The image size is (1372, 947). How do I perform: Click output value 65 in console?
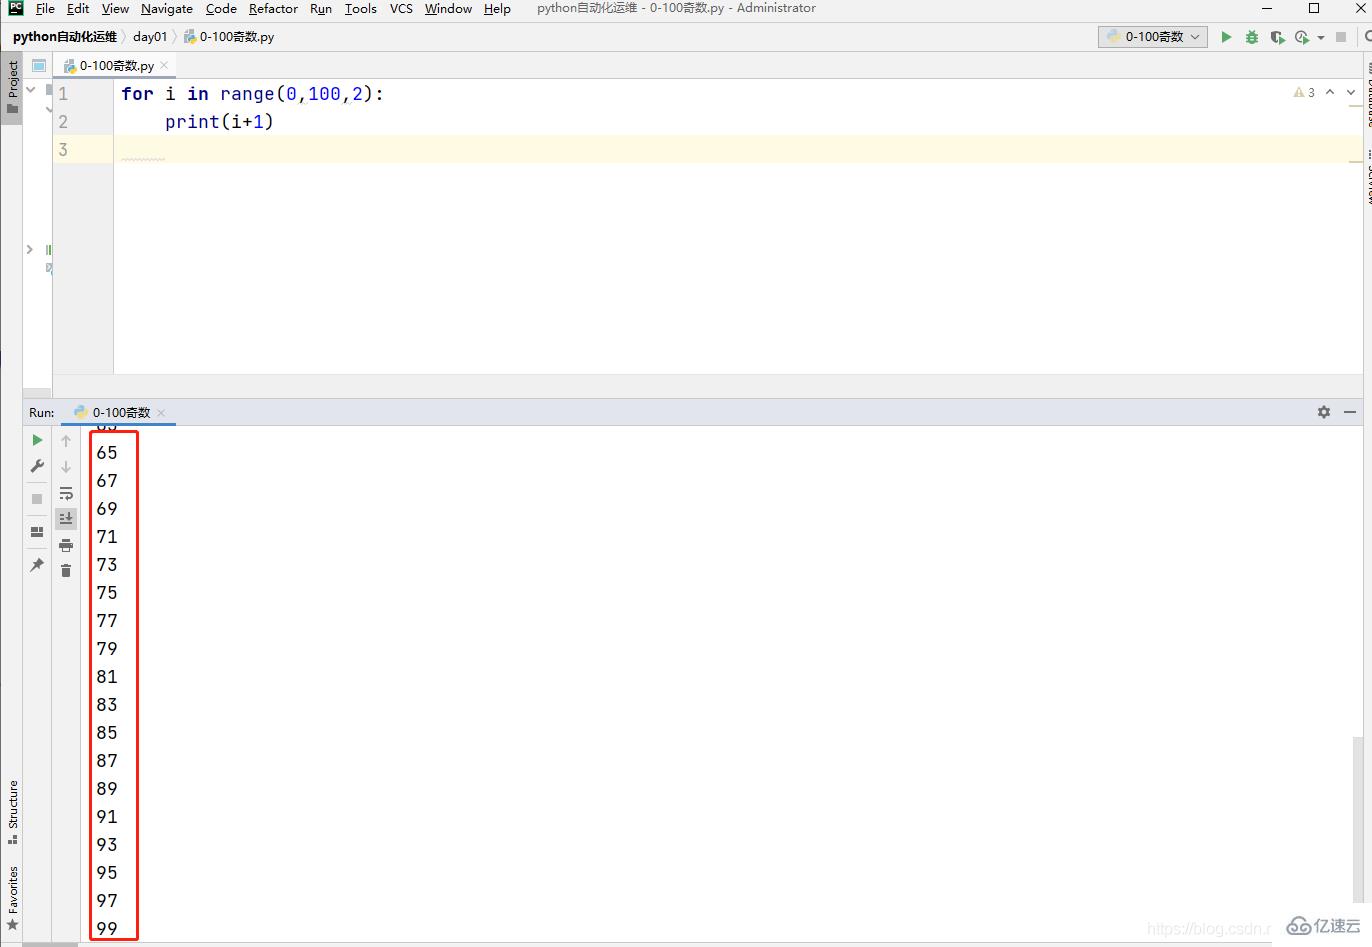coord(107,453)
